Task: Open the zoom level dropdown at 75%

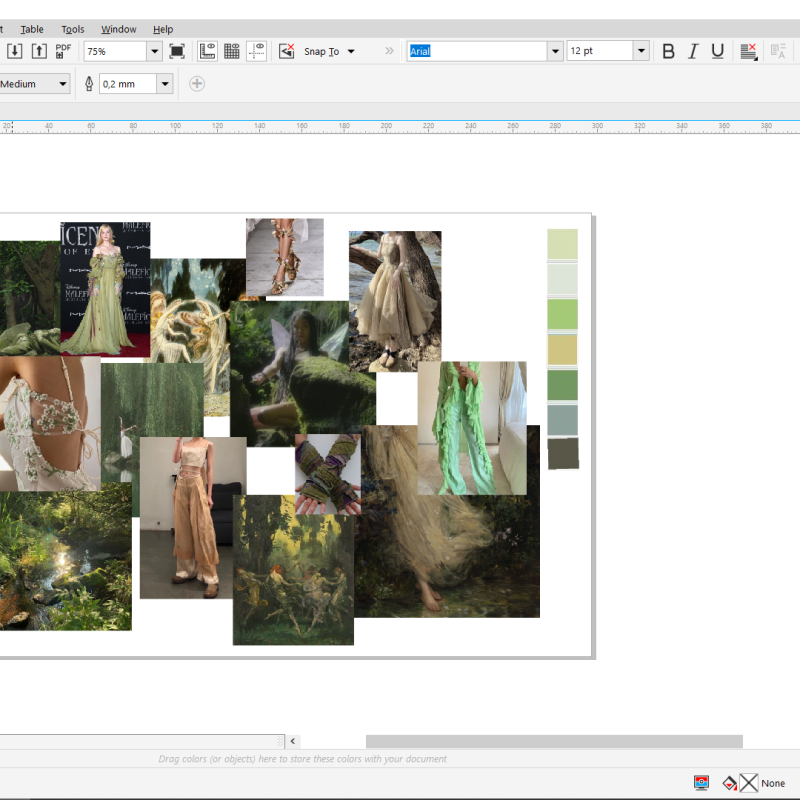Action: pyautogui.click(x=154, y=51)
